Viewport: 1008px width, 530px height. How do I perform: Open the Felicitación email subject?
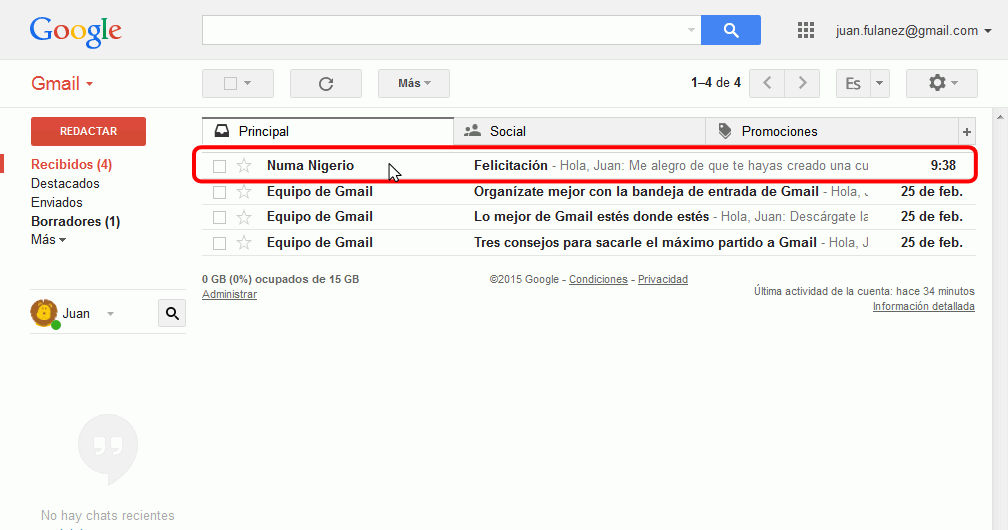[x=510, y=166]
